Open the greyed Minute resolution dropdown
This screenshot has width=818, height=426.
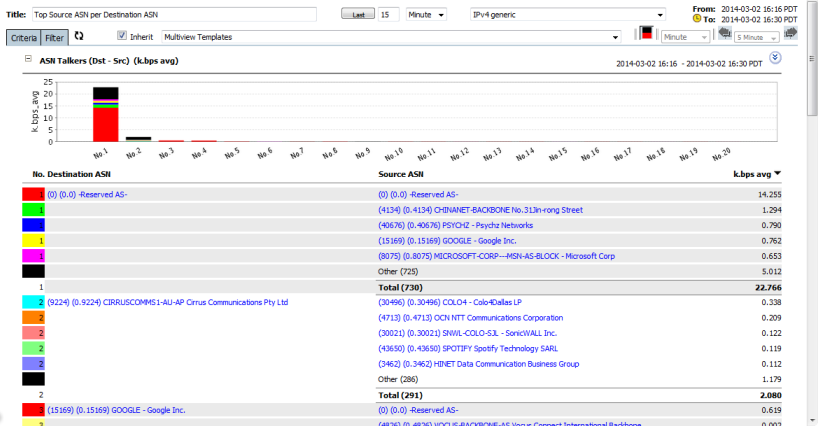pyautogui.click(x=685, y=37)
